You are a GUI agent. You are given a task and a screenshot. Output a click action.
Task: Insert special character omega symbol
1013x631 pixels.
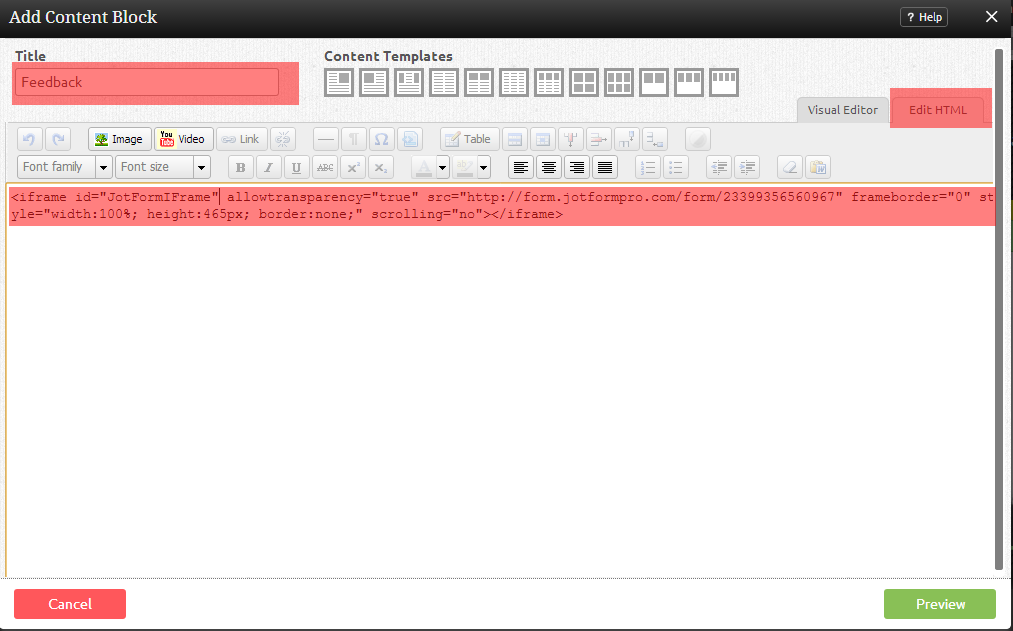click(x=381, y=139)
